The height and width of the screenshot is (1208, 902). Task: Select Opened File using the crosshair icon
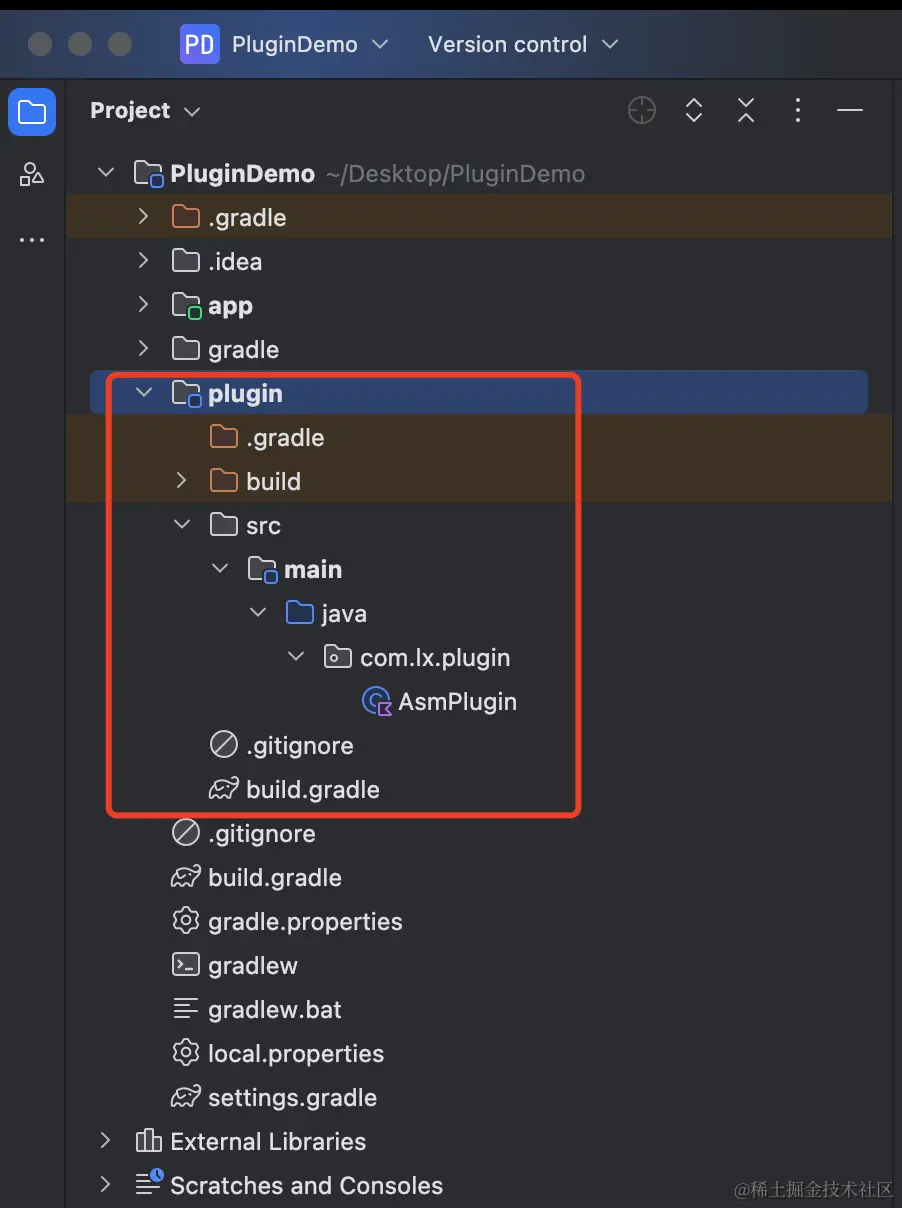point(642,110)
